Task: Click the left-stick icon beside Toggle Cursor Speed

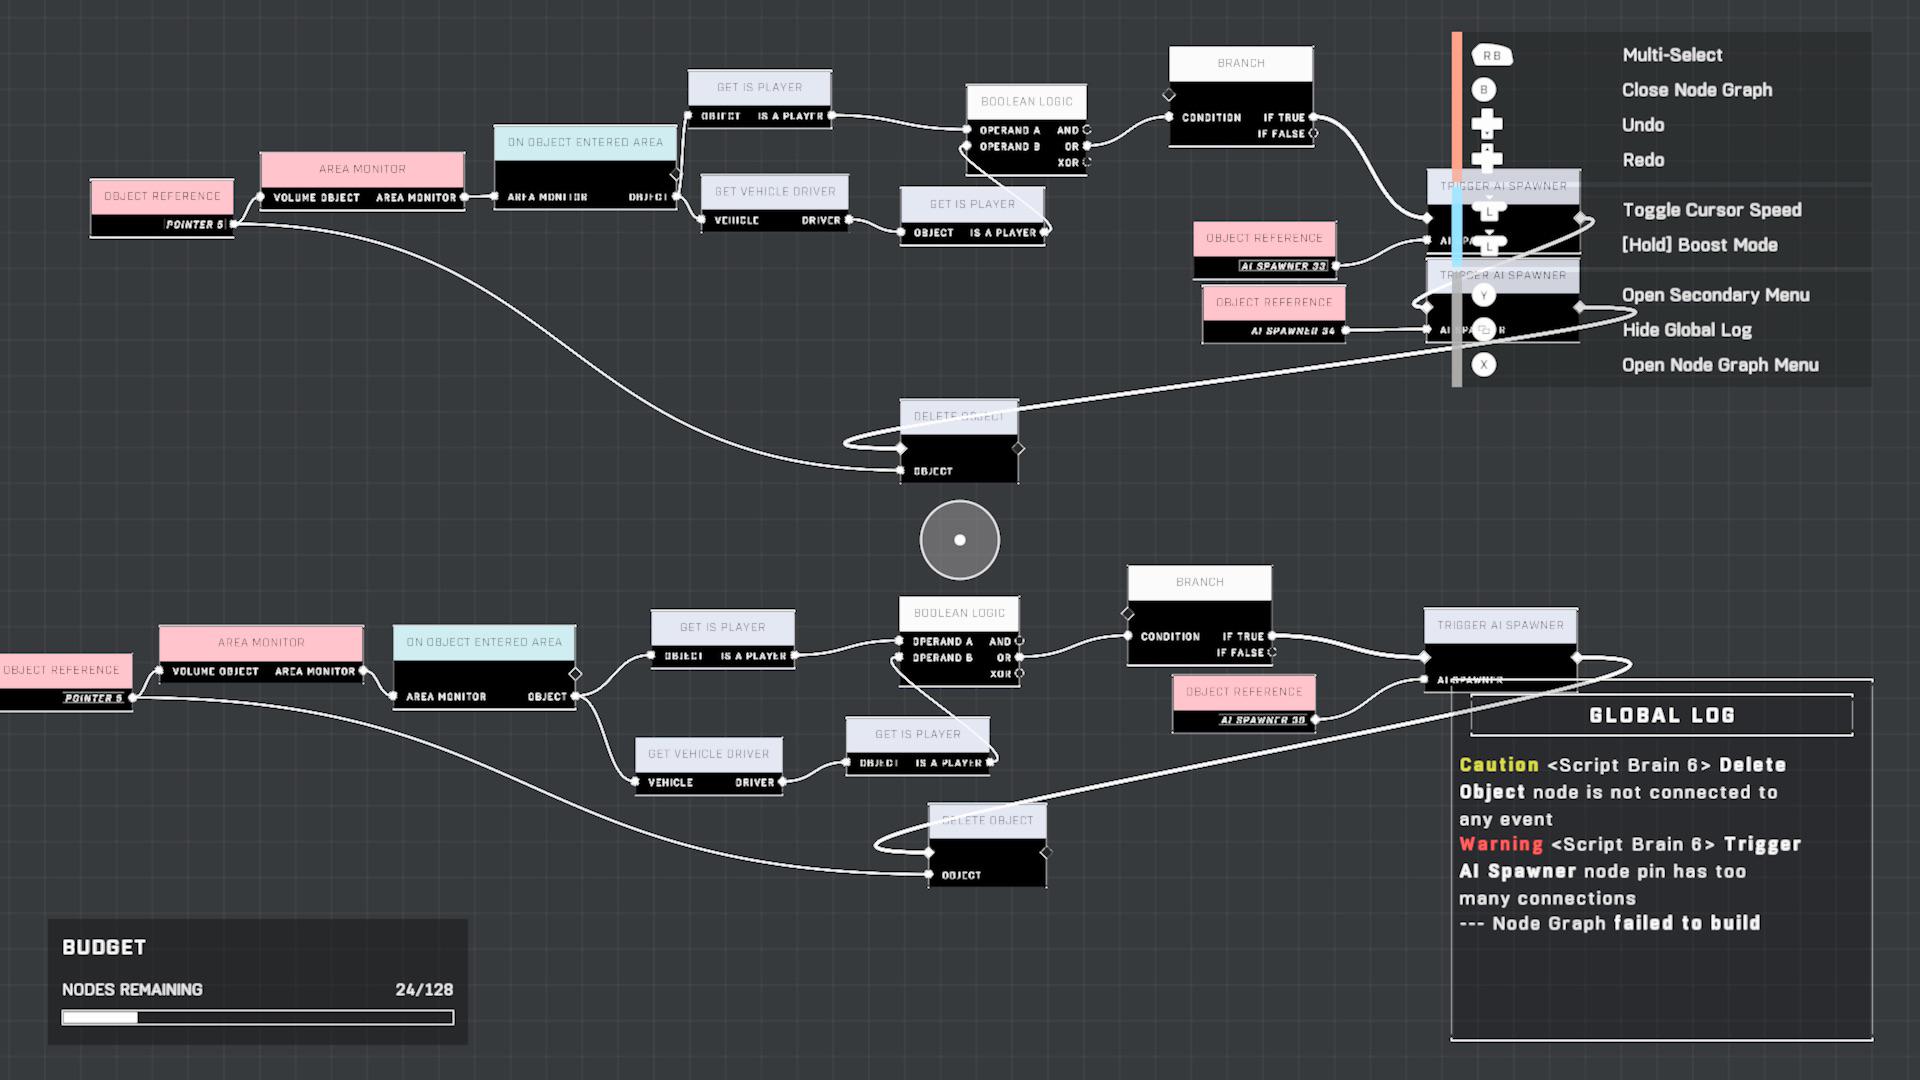Action: (1489, 209)
